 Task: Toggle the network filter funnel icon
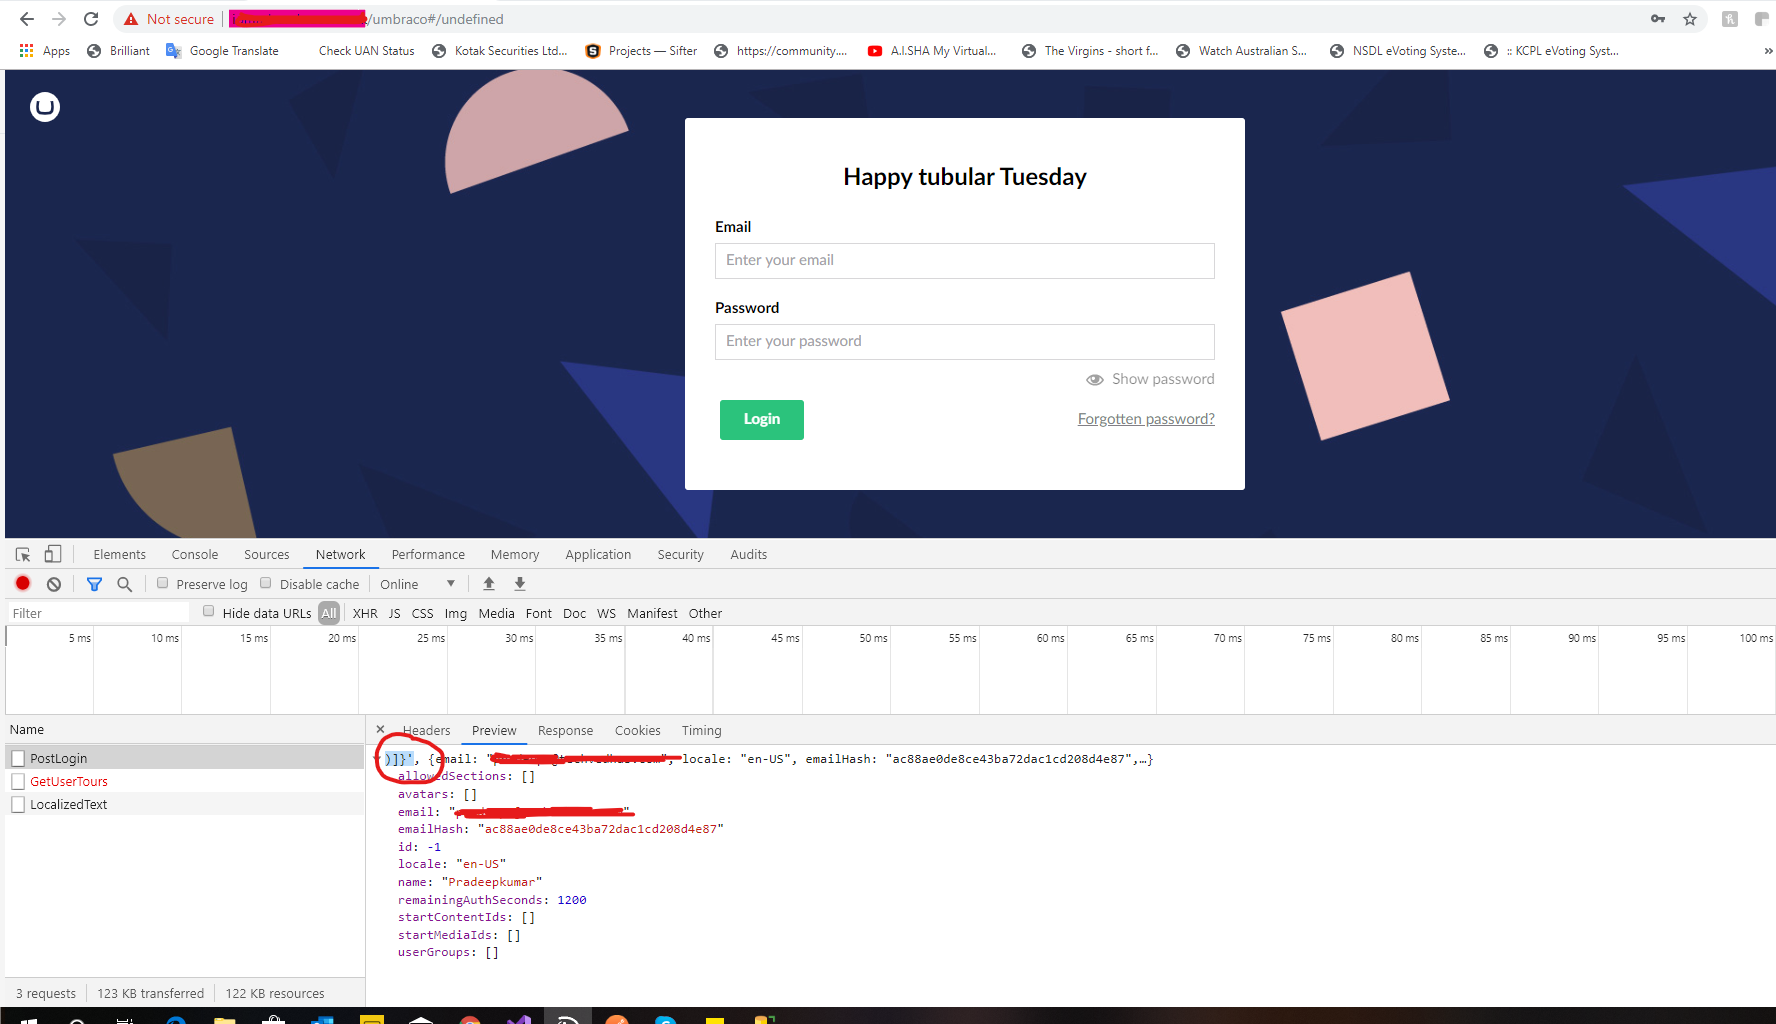[94, 584]
